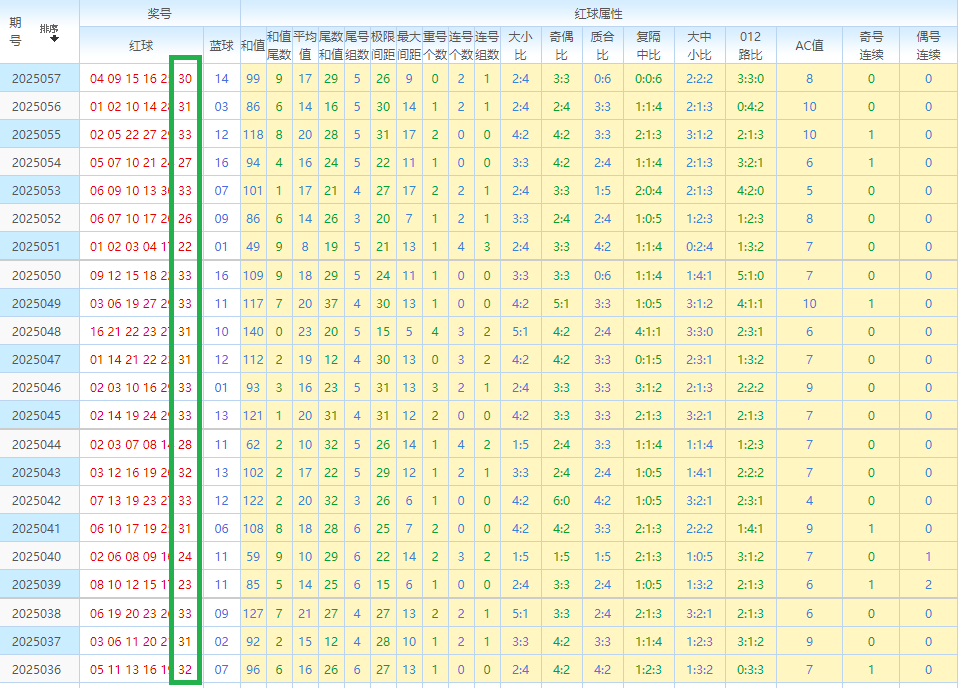
Task: Click the 奇偶比 column header
Action: click(x=561, y=45)
